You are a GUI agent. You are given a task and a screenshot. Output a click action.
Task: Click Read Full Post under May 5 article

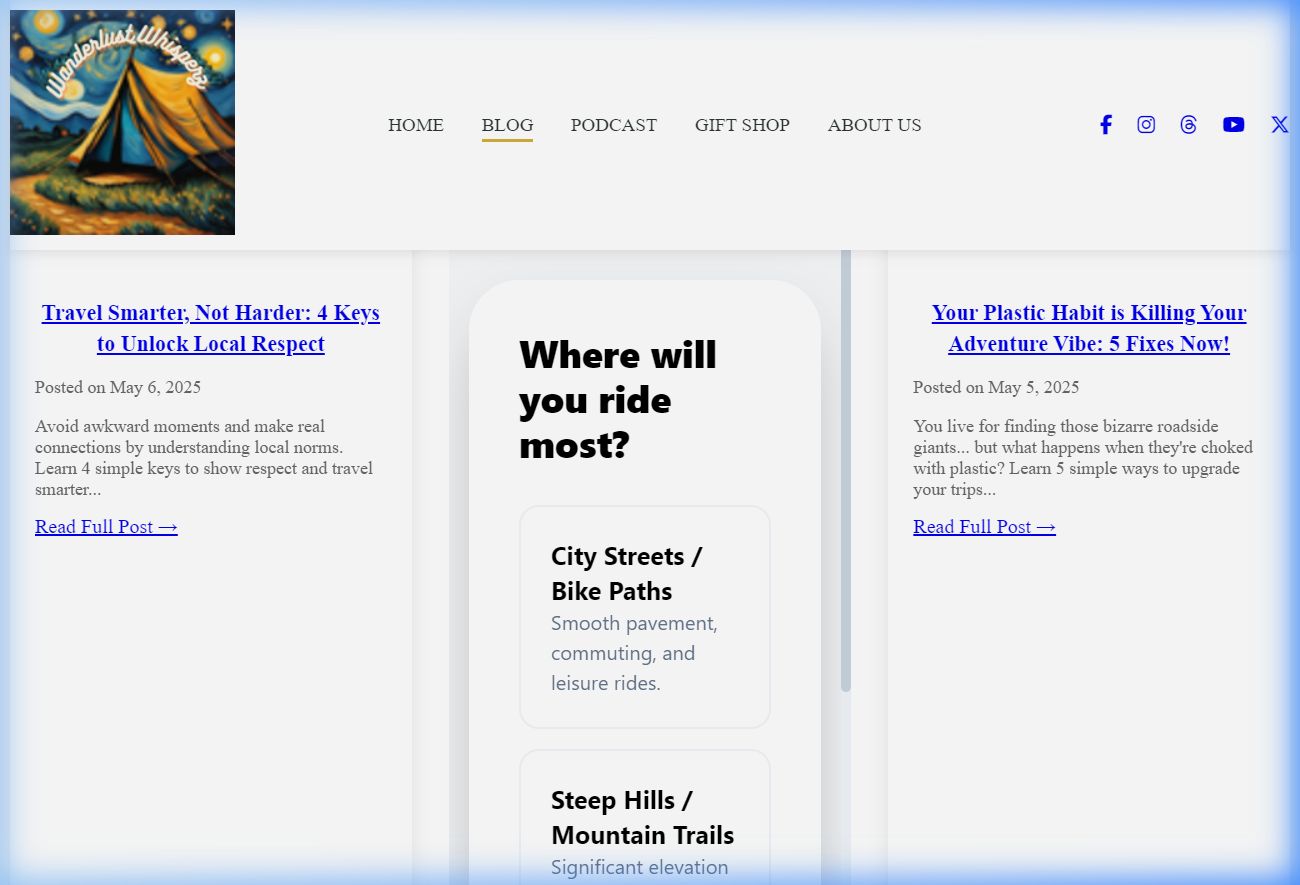(984, 527)
